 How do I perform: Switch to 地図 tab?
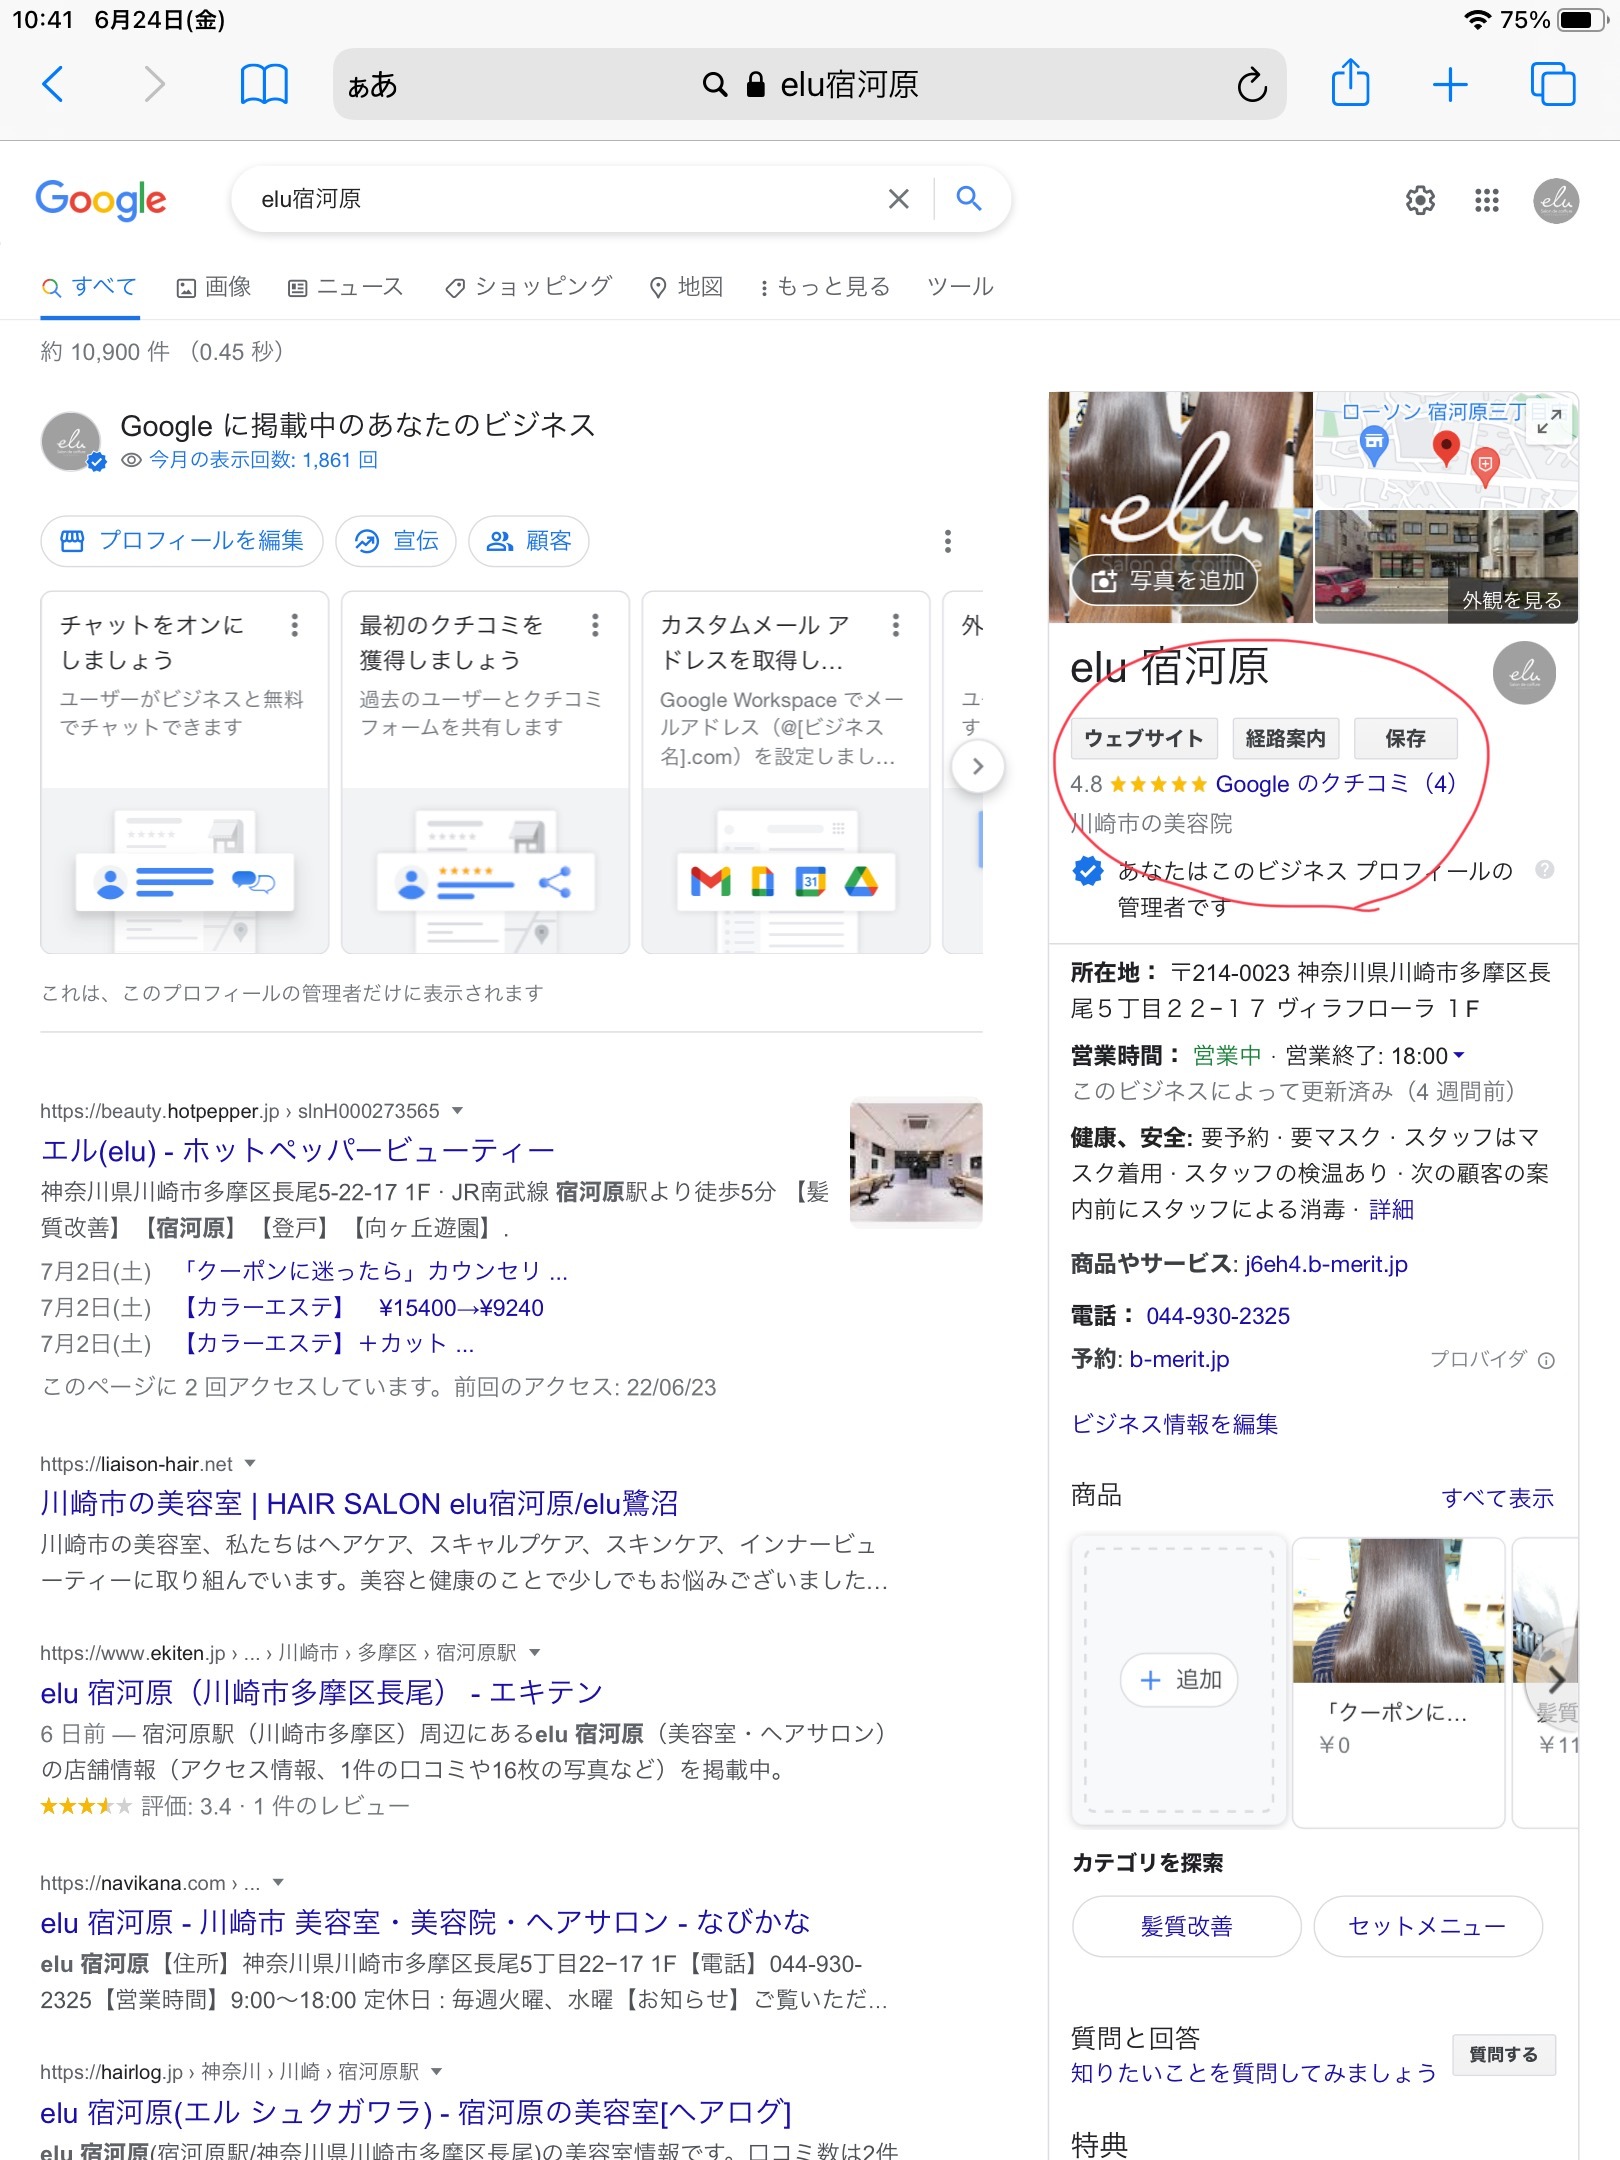click(686, 287)
